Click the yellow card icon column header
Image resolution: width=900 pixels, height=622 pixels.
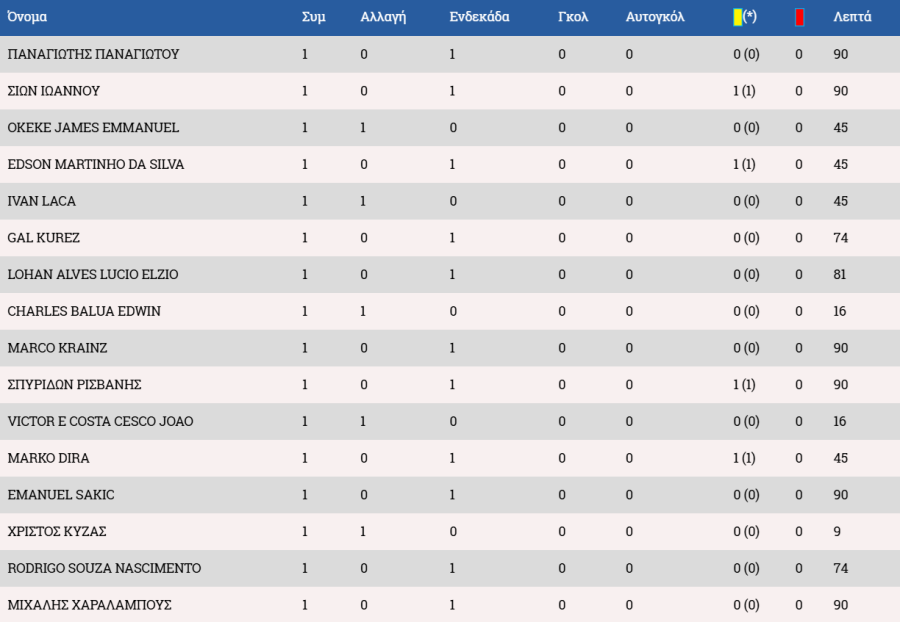(x=744, y=17)
